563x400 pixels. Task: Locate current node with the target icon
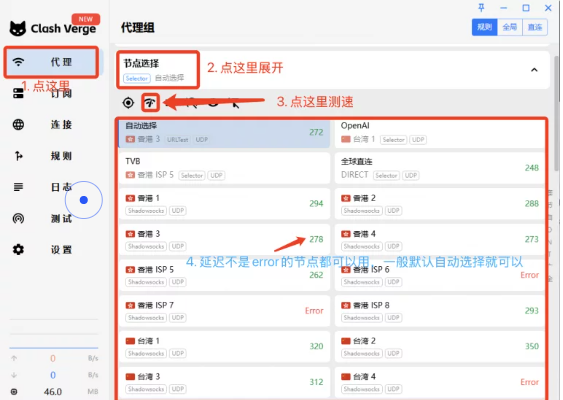tap(128, 103)
